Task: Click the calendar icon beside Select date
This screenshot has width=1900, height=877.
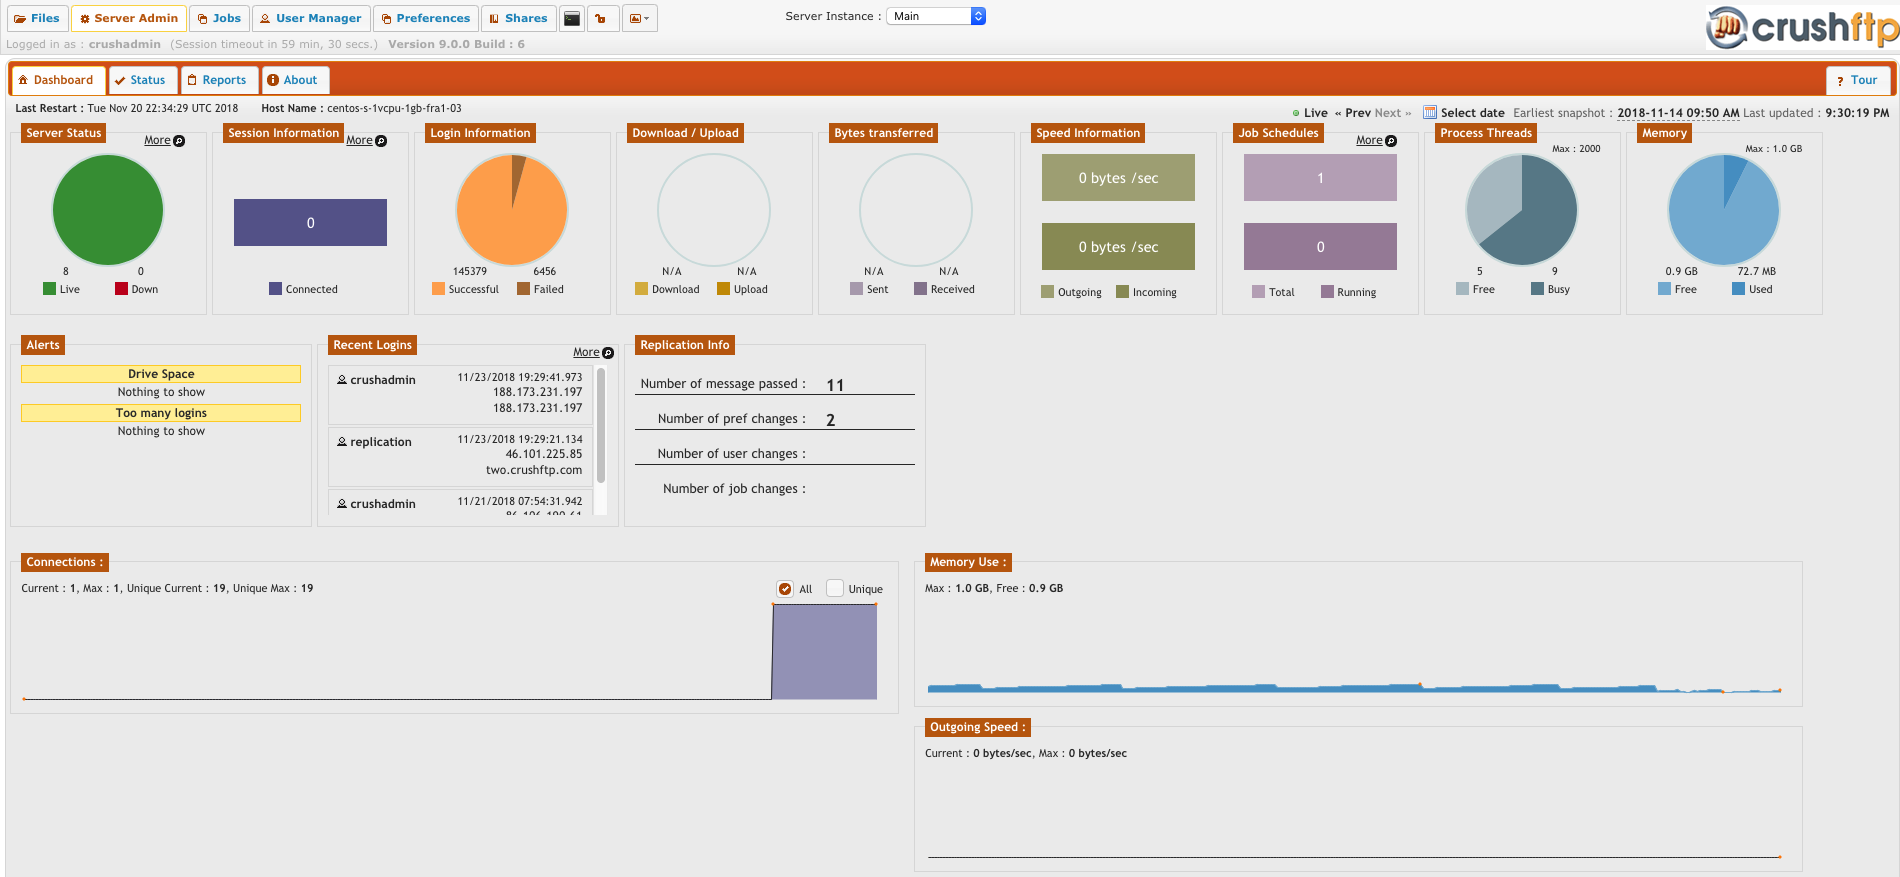Action: coord(1430,113)
